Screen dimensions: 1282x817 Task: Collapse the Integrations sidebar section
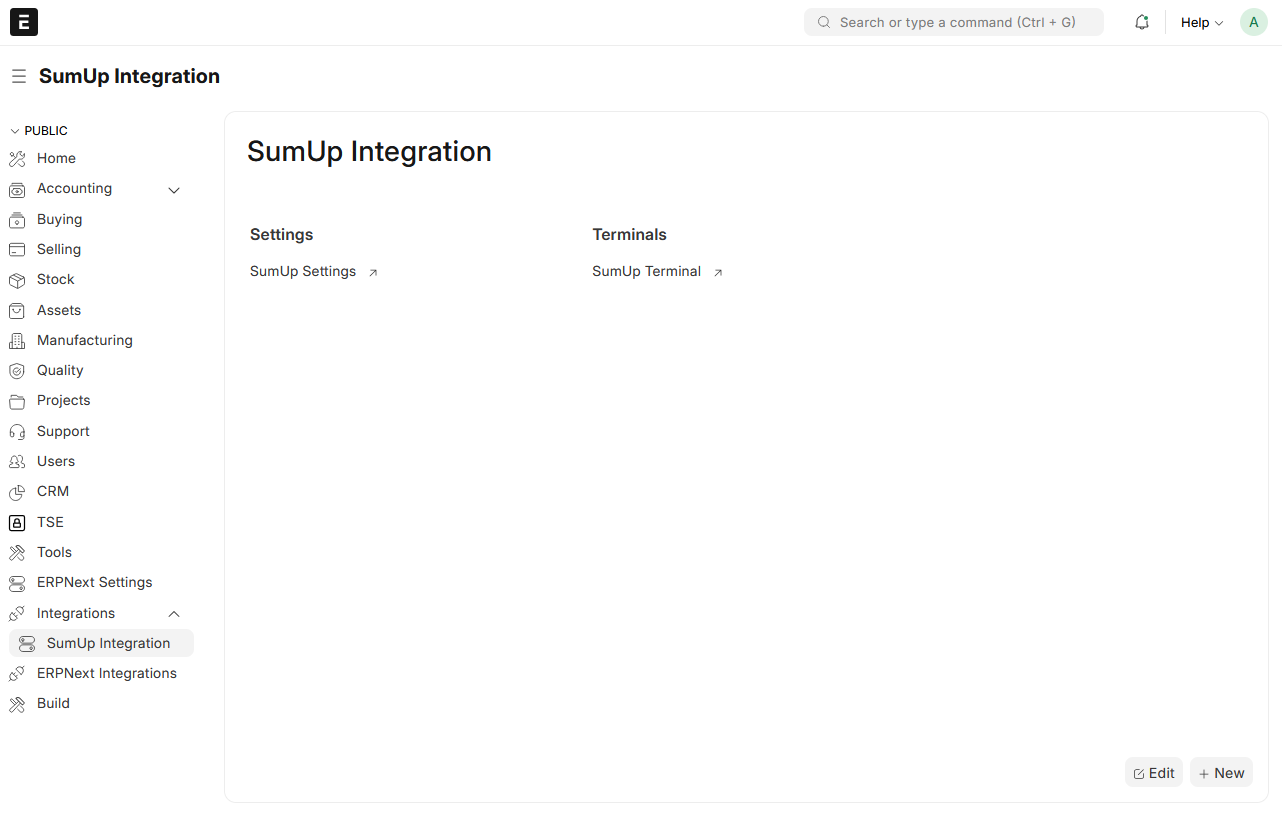(174, 614)
